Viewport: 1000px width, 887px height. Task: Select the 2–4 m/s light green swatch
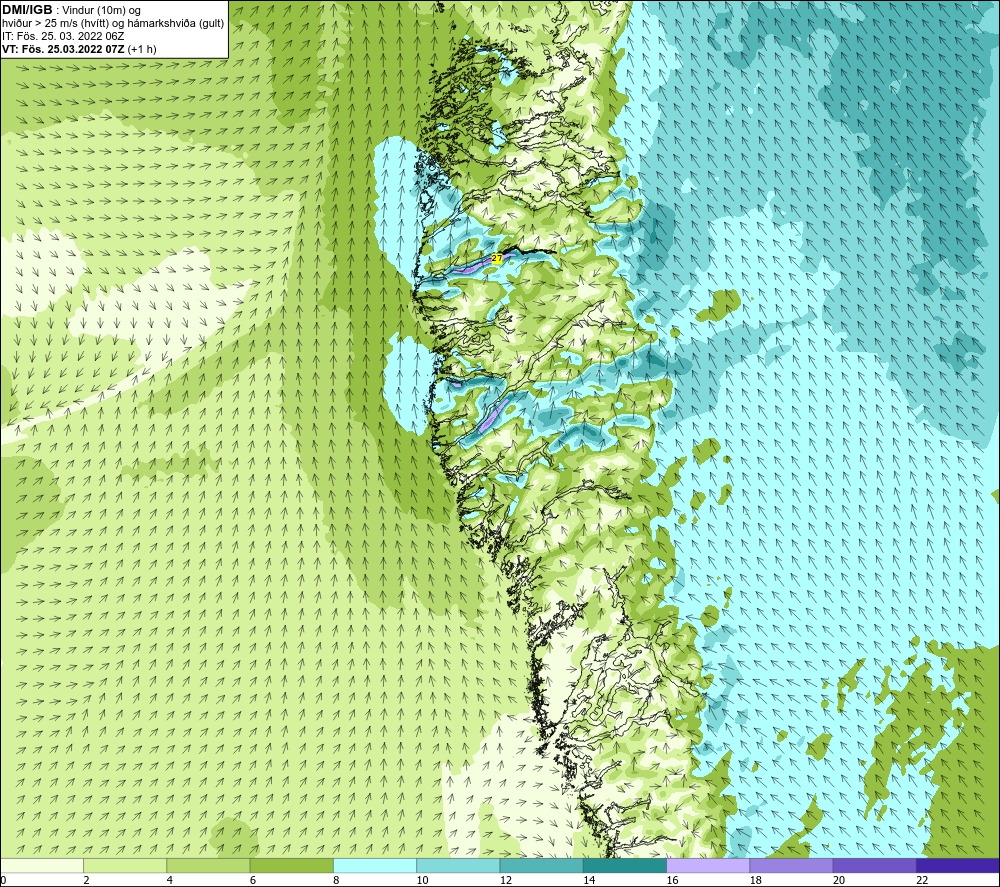(125, 865)
